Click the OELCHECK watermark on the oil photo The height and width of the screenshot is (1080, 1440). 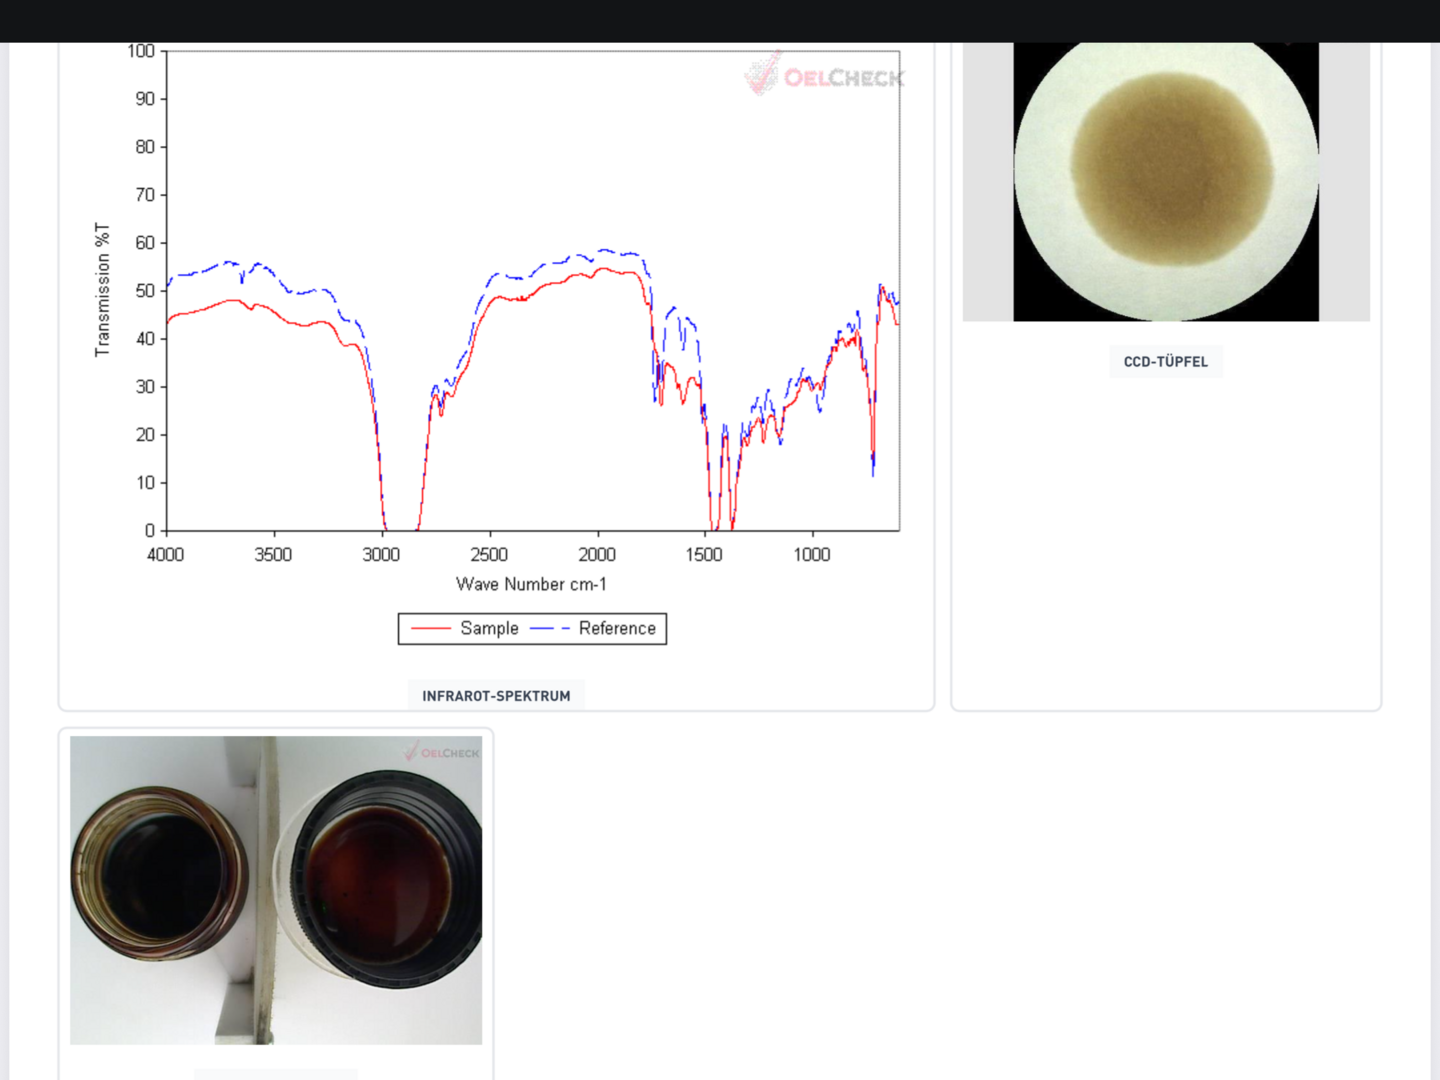click(x=441, y=752)
